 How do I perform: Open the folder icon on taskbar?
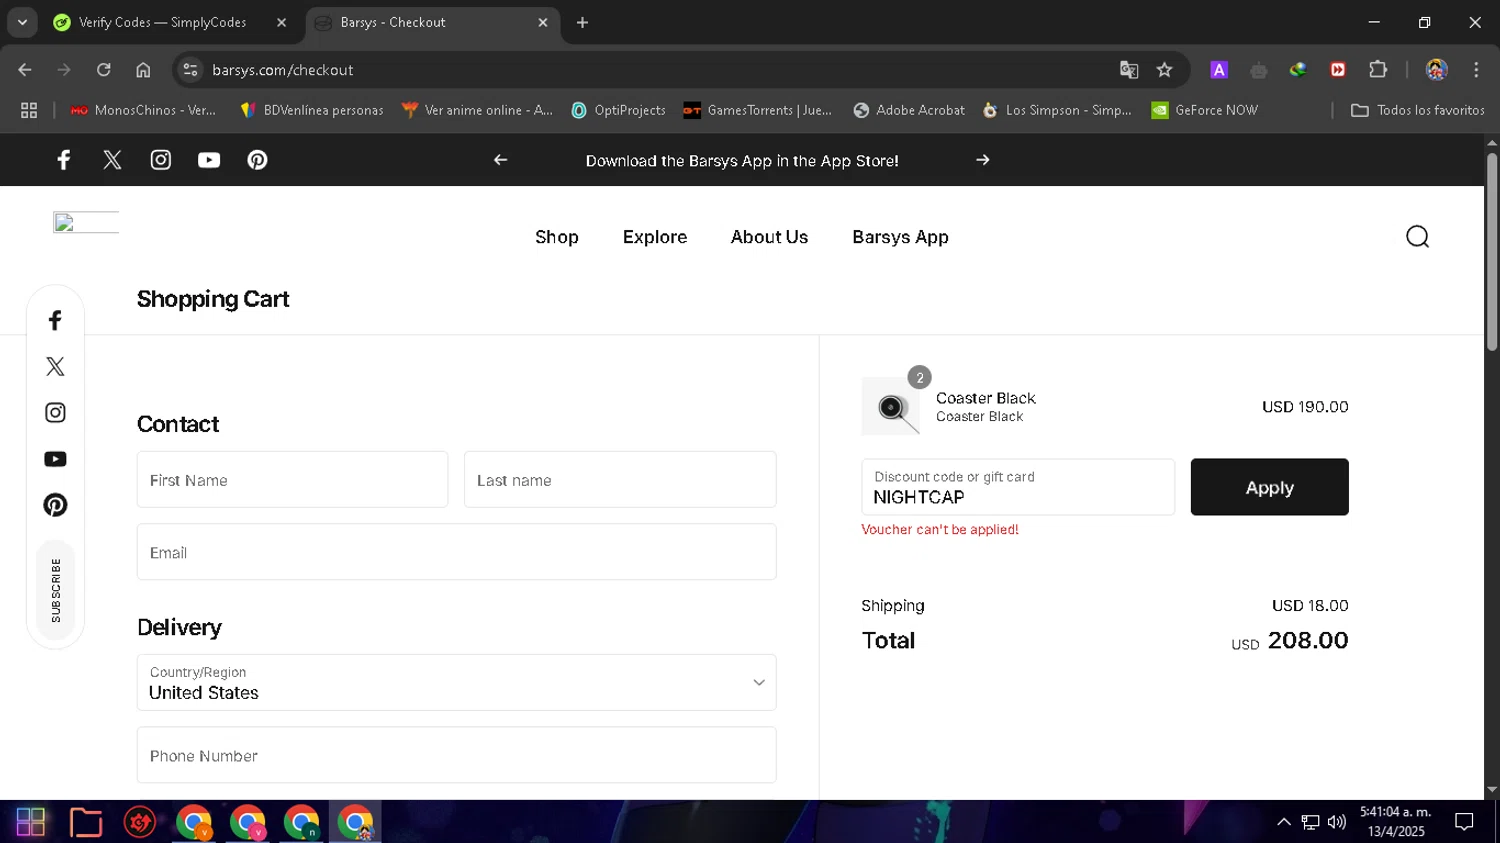[x=86, y=822]
